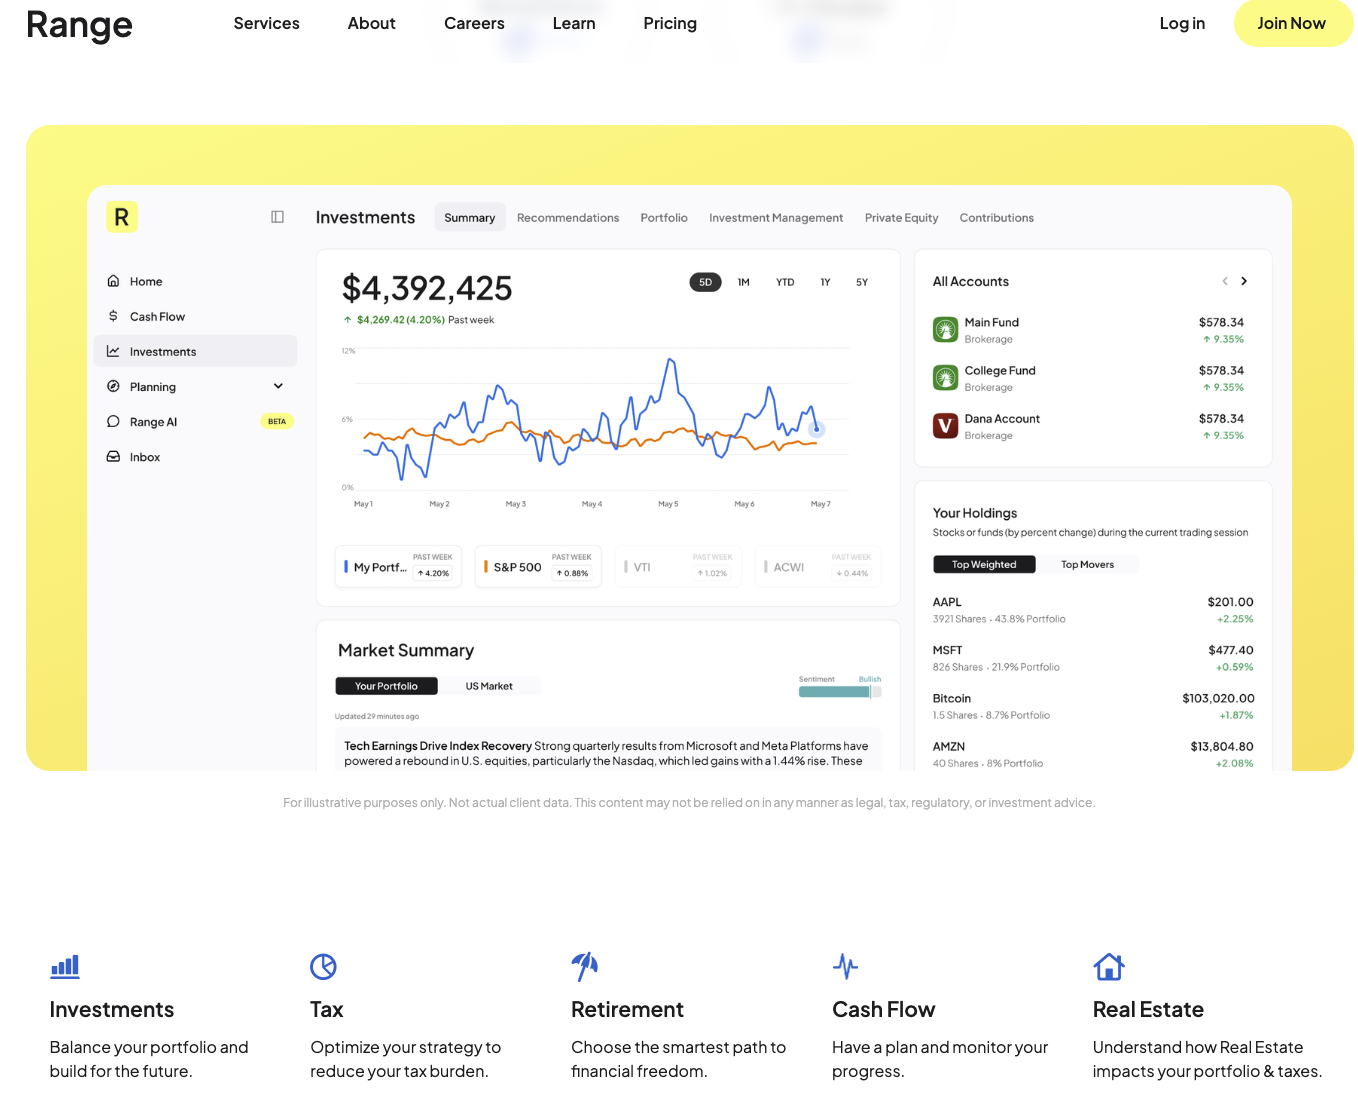Image resolution: width=1358 pixels, height=1098 pixels.
Task: Expand the Planning submenu chevron
Action: [278, 386]
